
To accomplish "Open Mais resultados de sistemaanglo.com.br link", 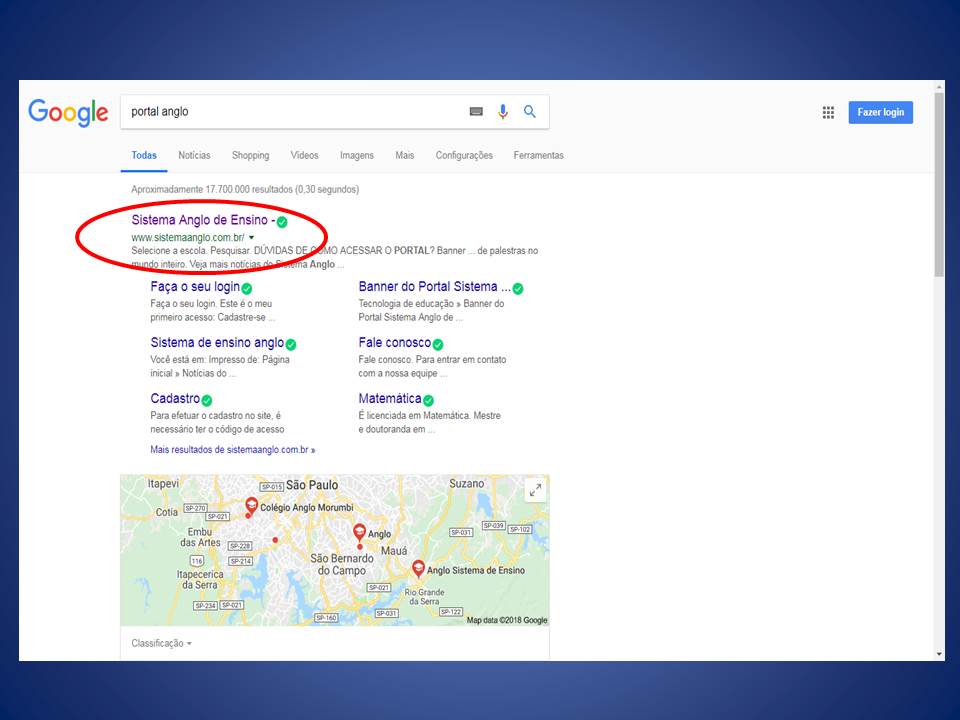I will click(233, 449).
